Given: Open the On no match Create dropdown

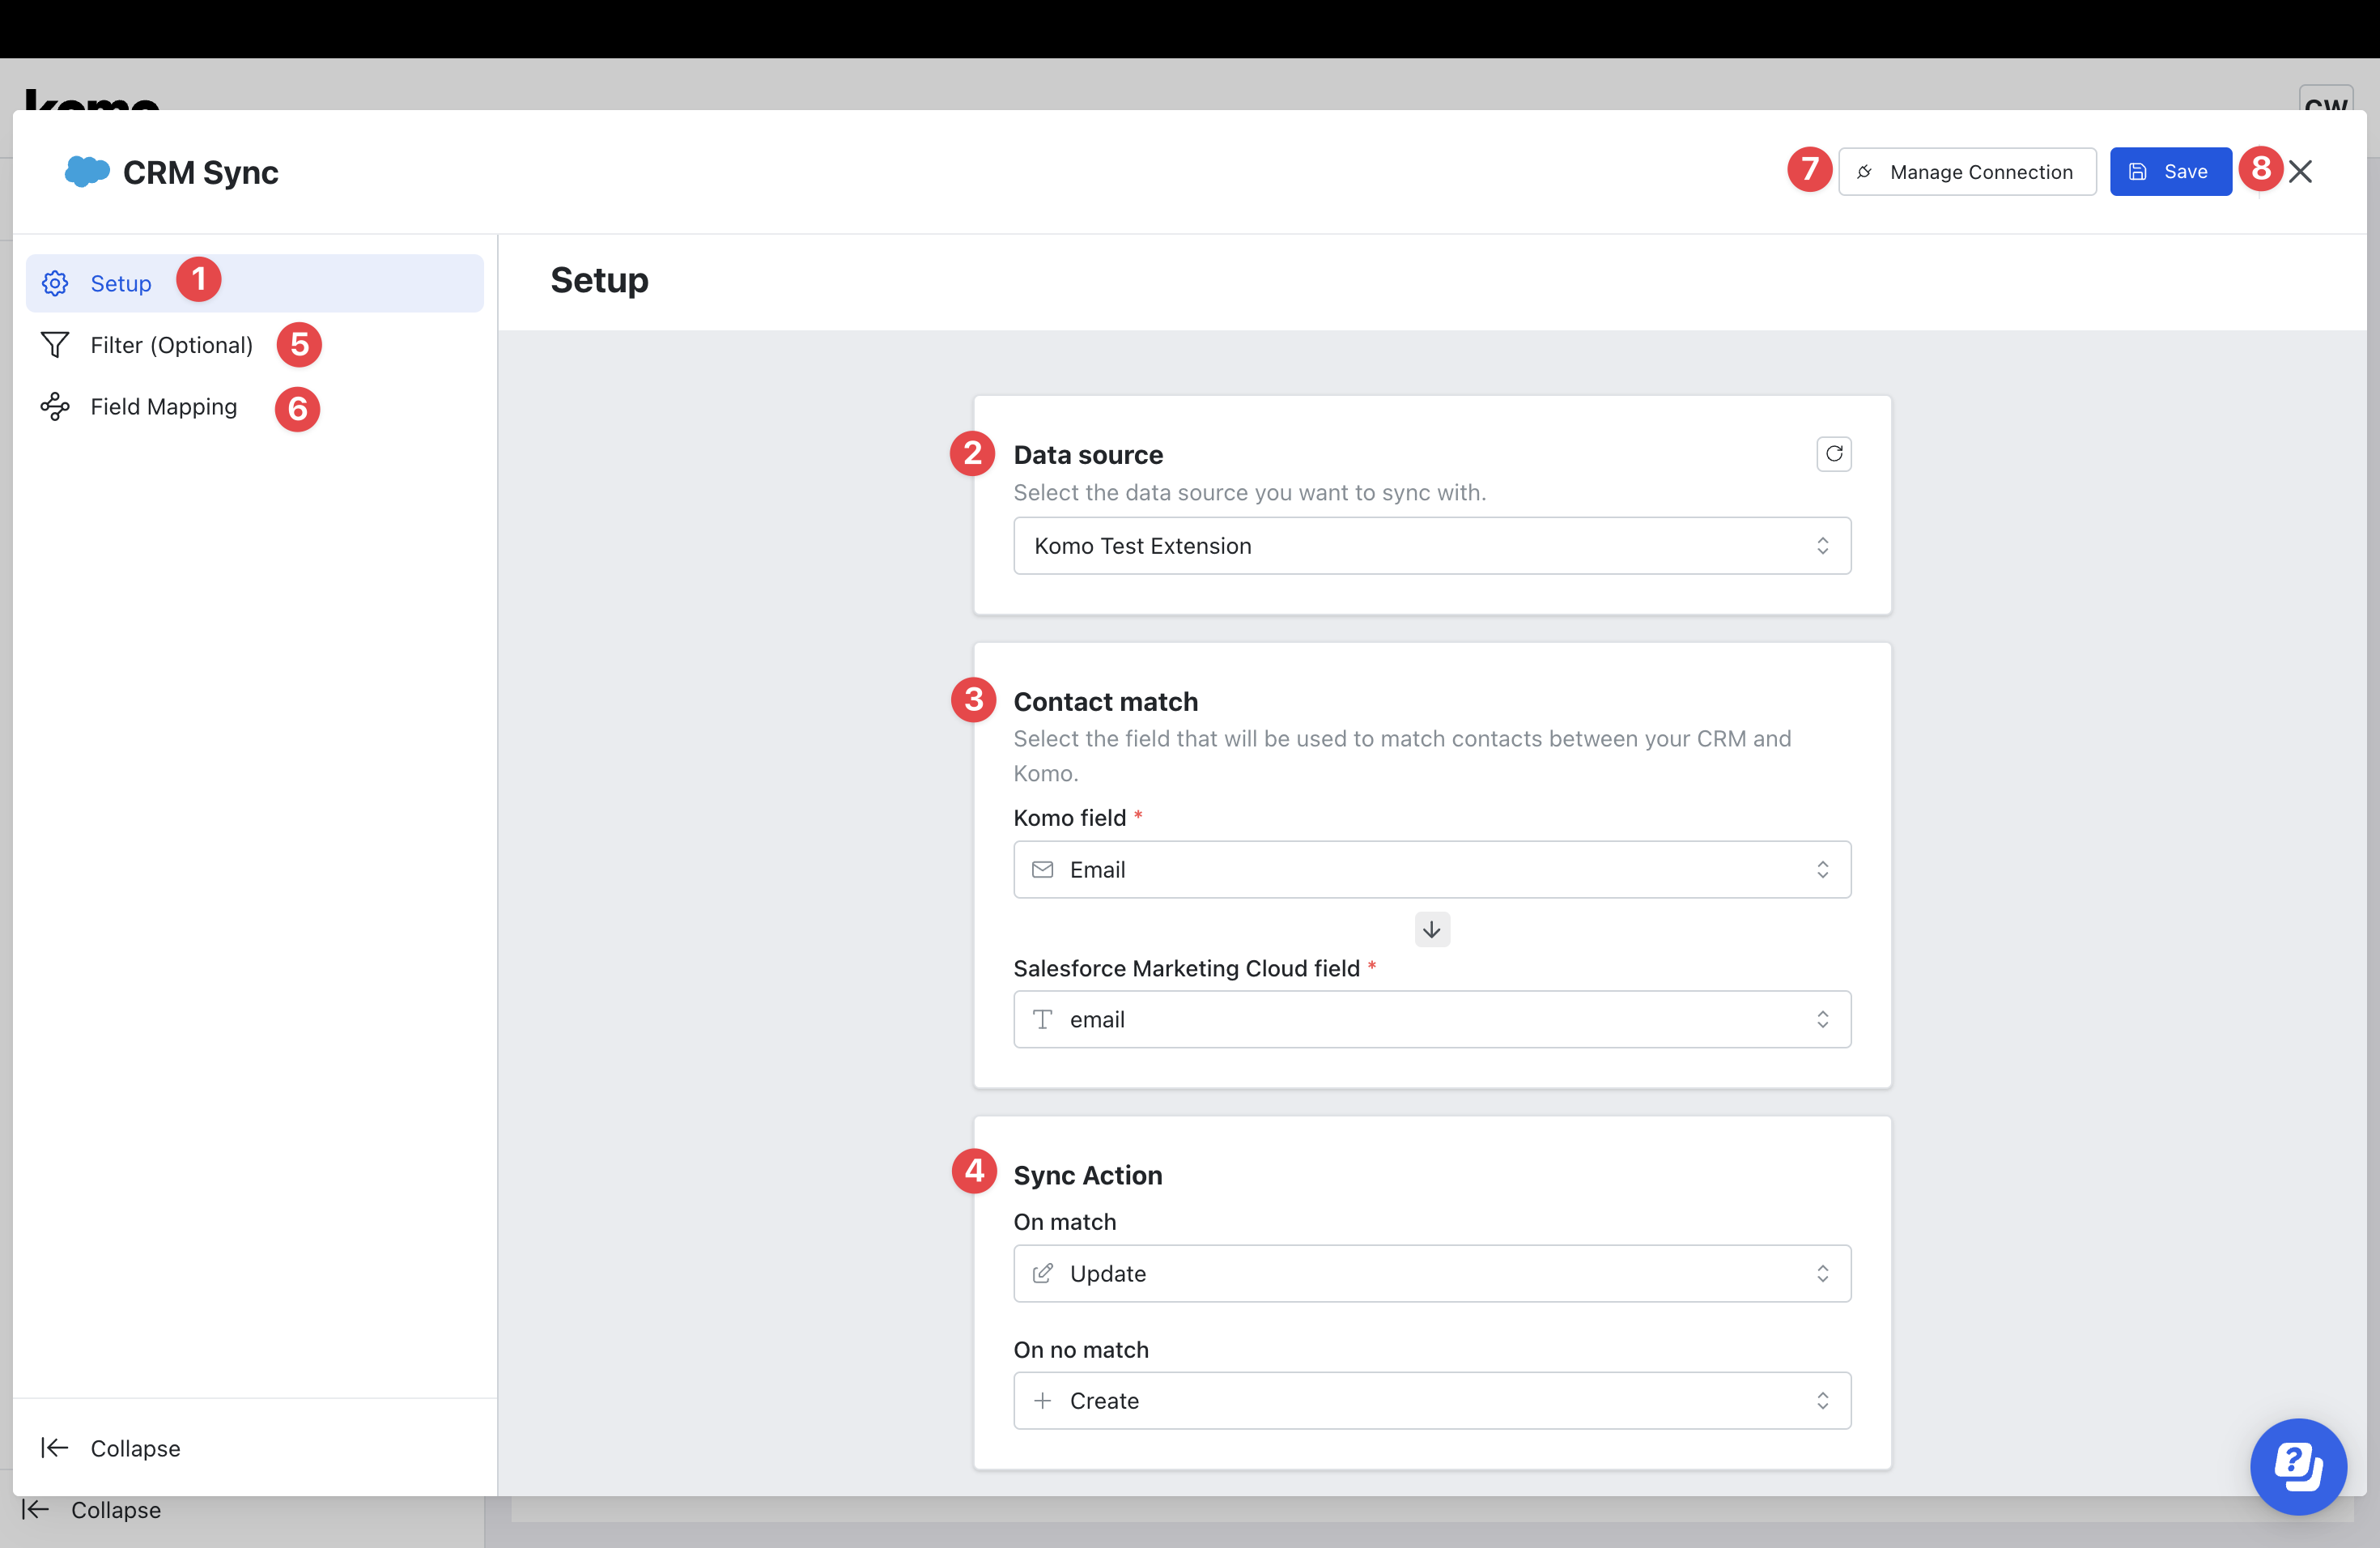Looking at the screenshot, I should 1431,1401.
